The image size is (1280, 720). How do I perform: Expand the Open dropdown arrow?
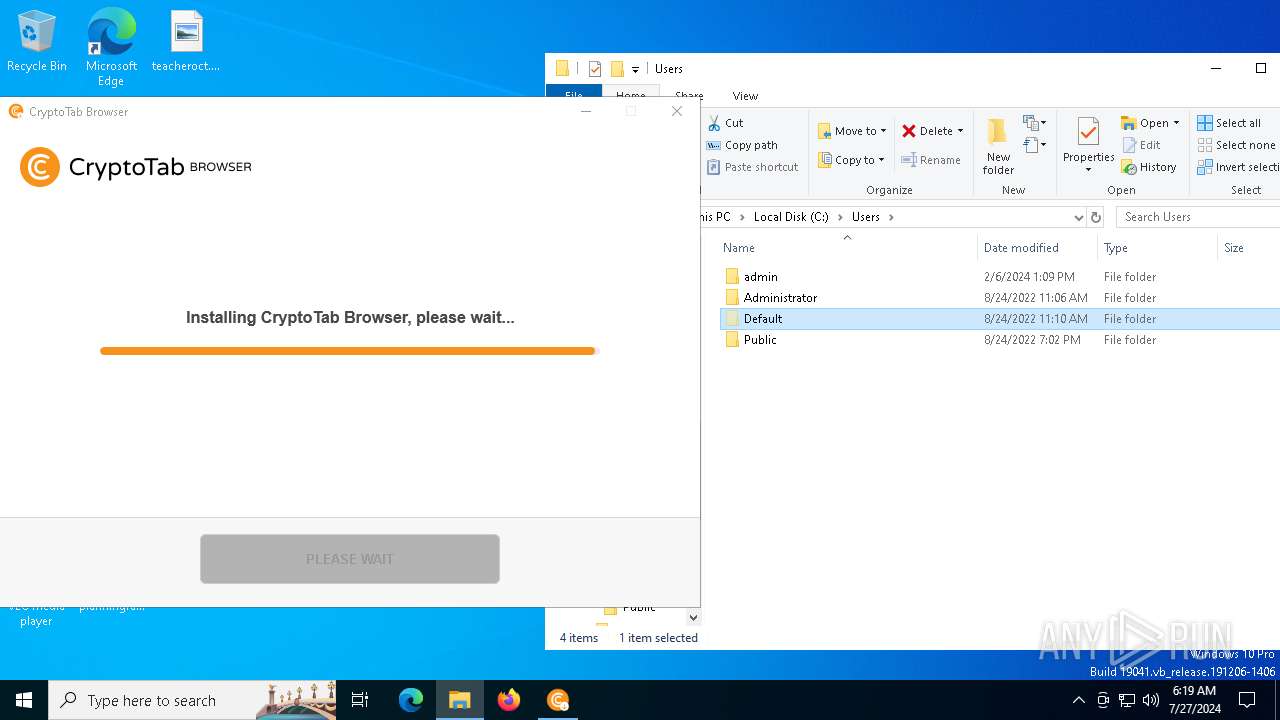click(1176, 123)
